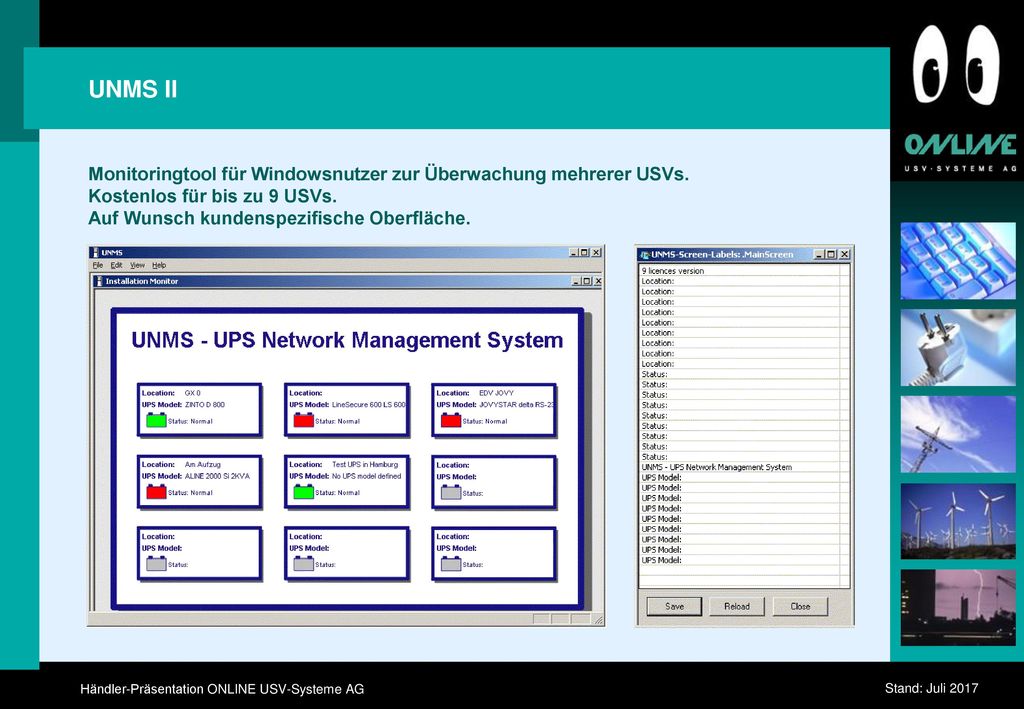Click the lightning over city thumbnail

point(958,608)
